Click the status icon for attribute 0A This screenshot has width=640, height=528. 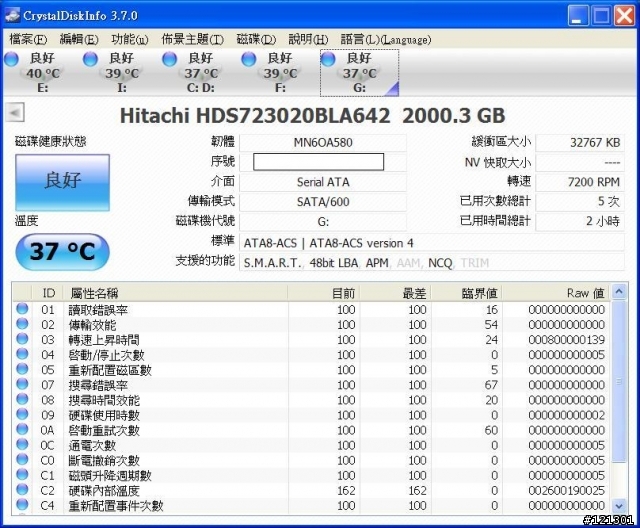(x=22, y=430)
